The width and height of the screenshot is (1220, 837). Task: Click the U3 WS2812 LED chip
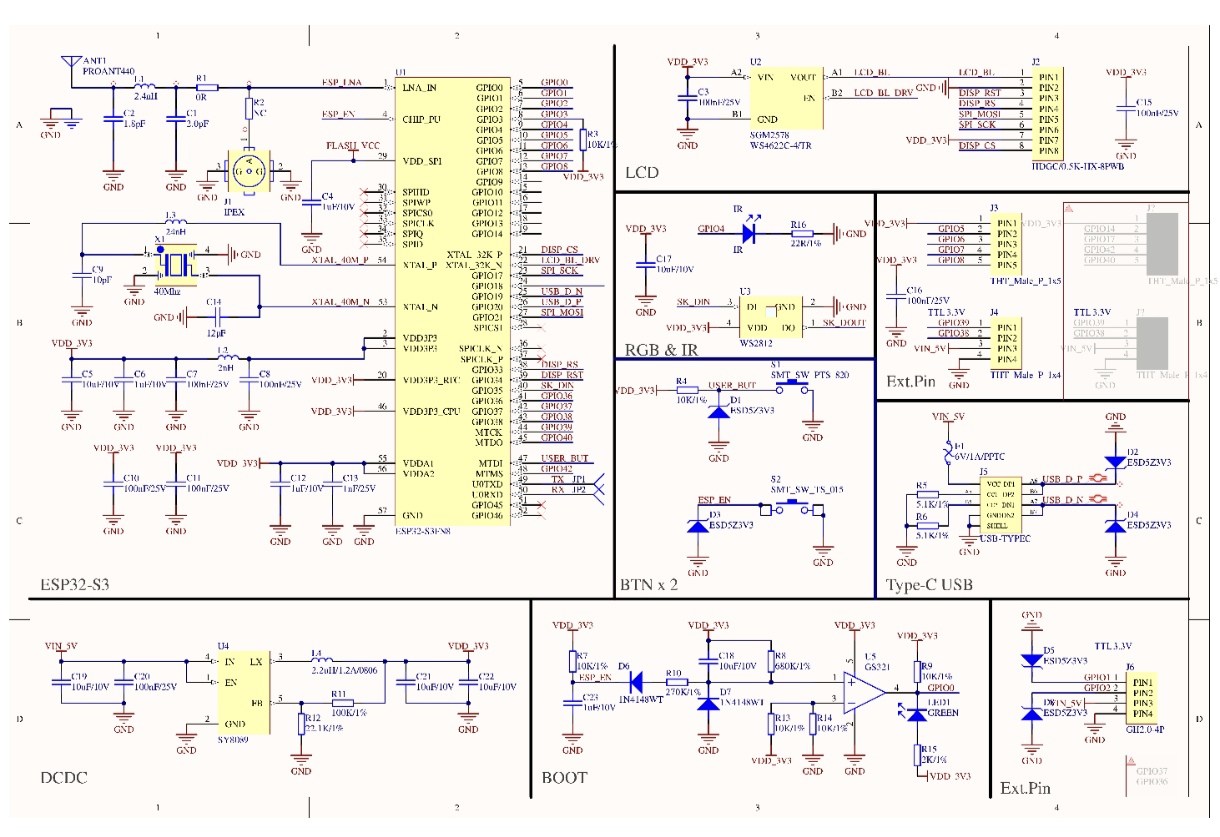point(771,315)
